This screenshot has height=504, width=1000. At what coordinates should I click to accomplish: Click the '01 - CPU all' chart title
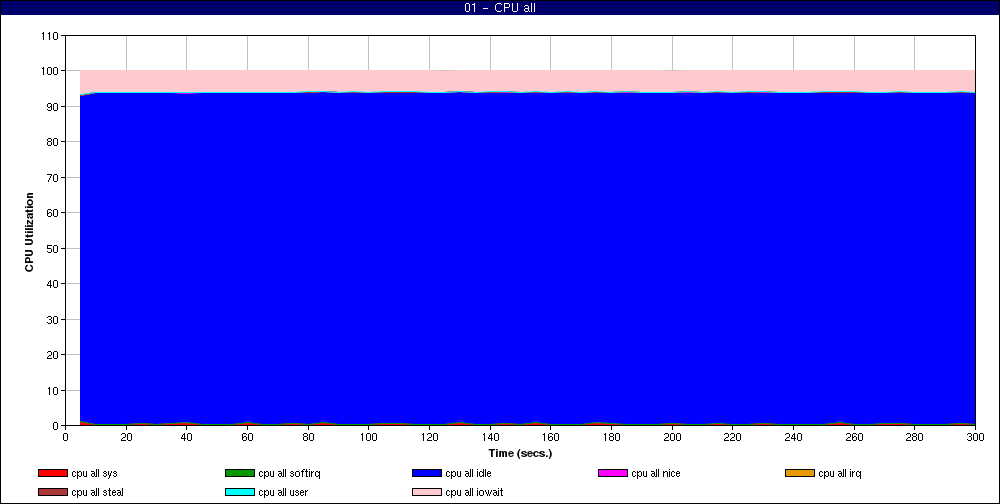pos(500,8)
